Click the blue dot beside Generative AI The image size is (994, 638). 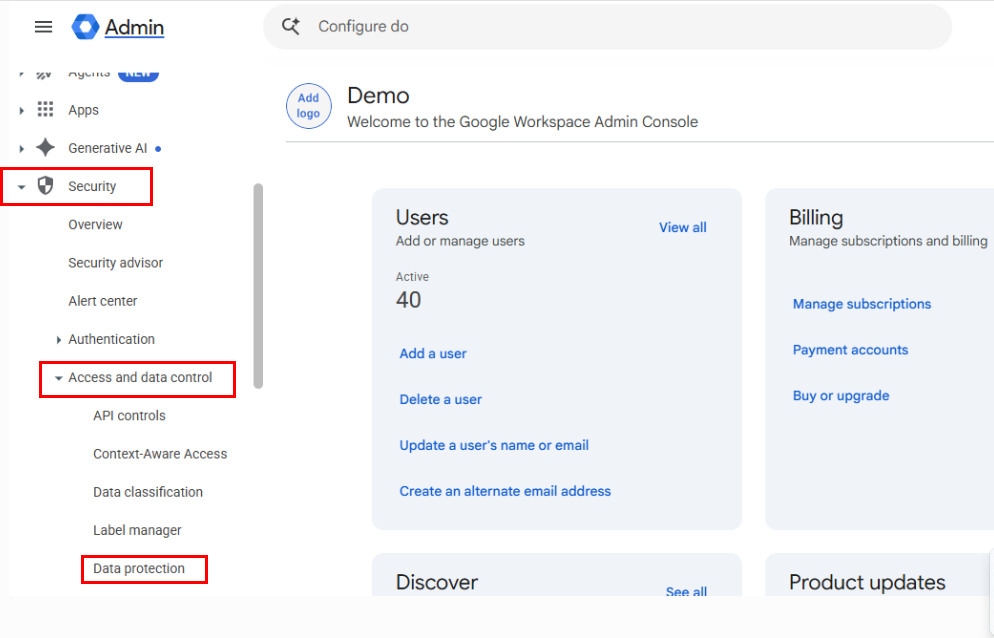[158, 149]
